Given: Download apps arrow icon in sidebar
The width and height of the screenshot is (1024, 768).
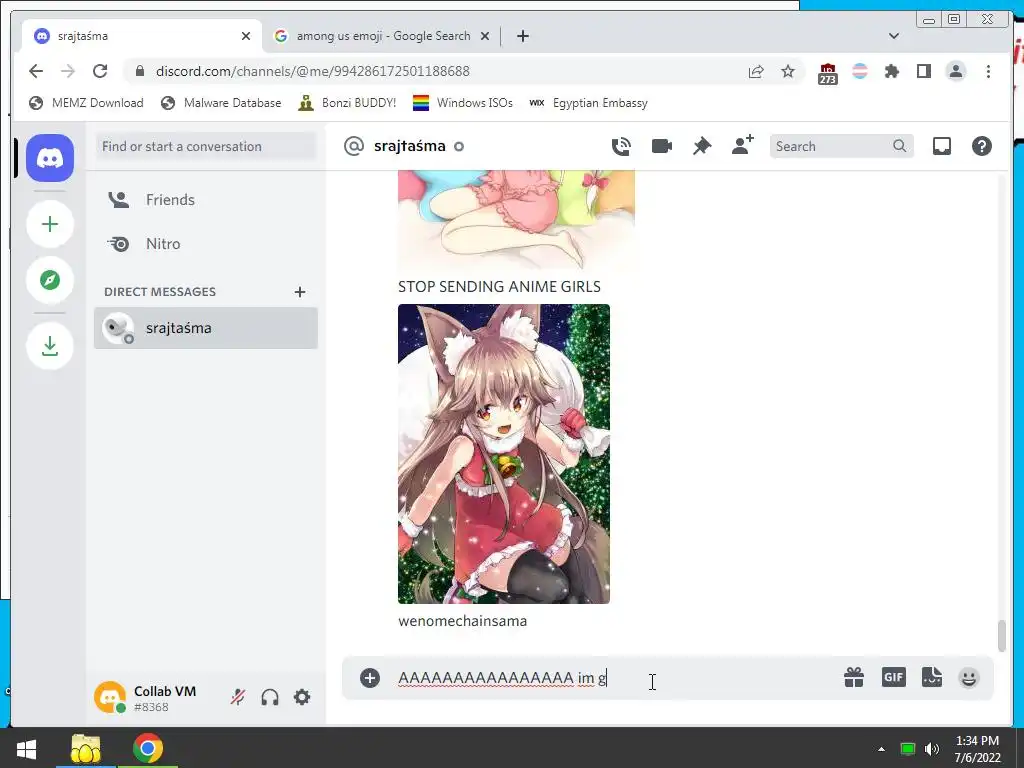Looking at the screenshot, I should tap(50, 345).
